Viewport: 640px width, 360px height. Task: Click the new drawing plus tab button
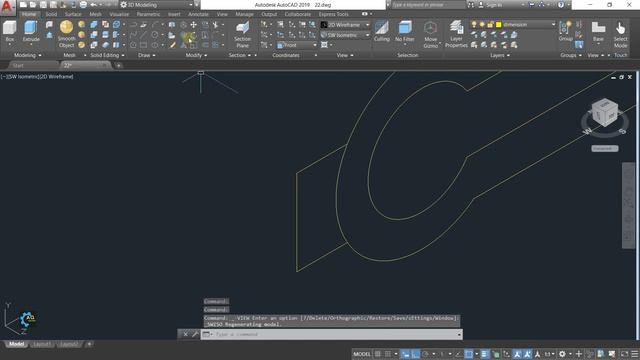(118, 65)
